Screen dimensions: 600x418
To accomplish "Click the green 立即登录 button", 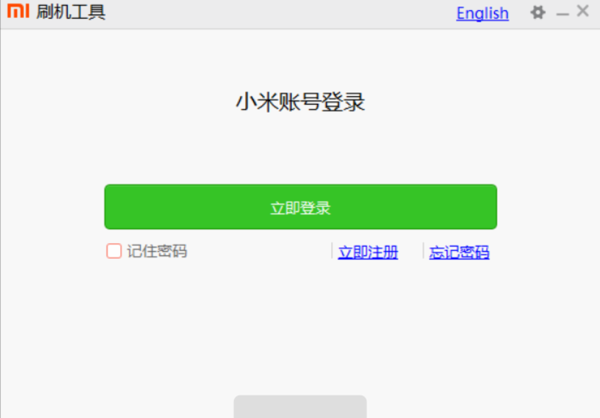I will 300,207.
